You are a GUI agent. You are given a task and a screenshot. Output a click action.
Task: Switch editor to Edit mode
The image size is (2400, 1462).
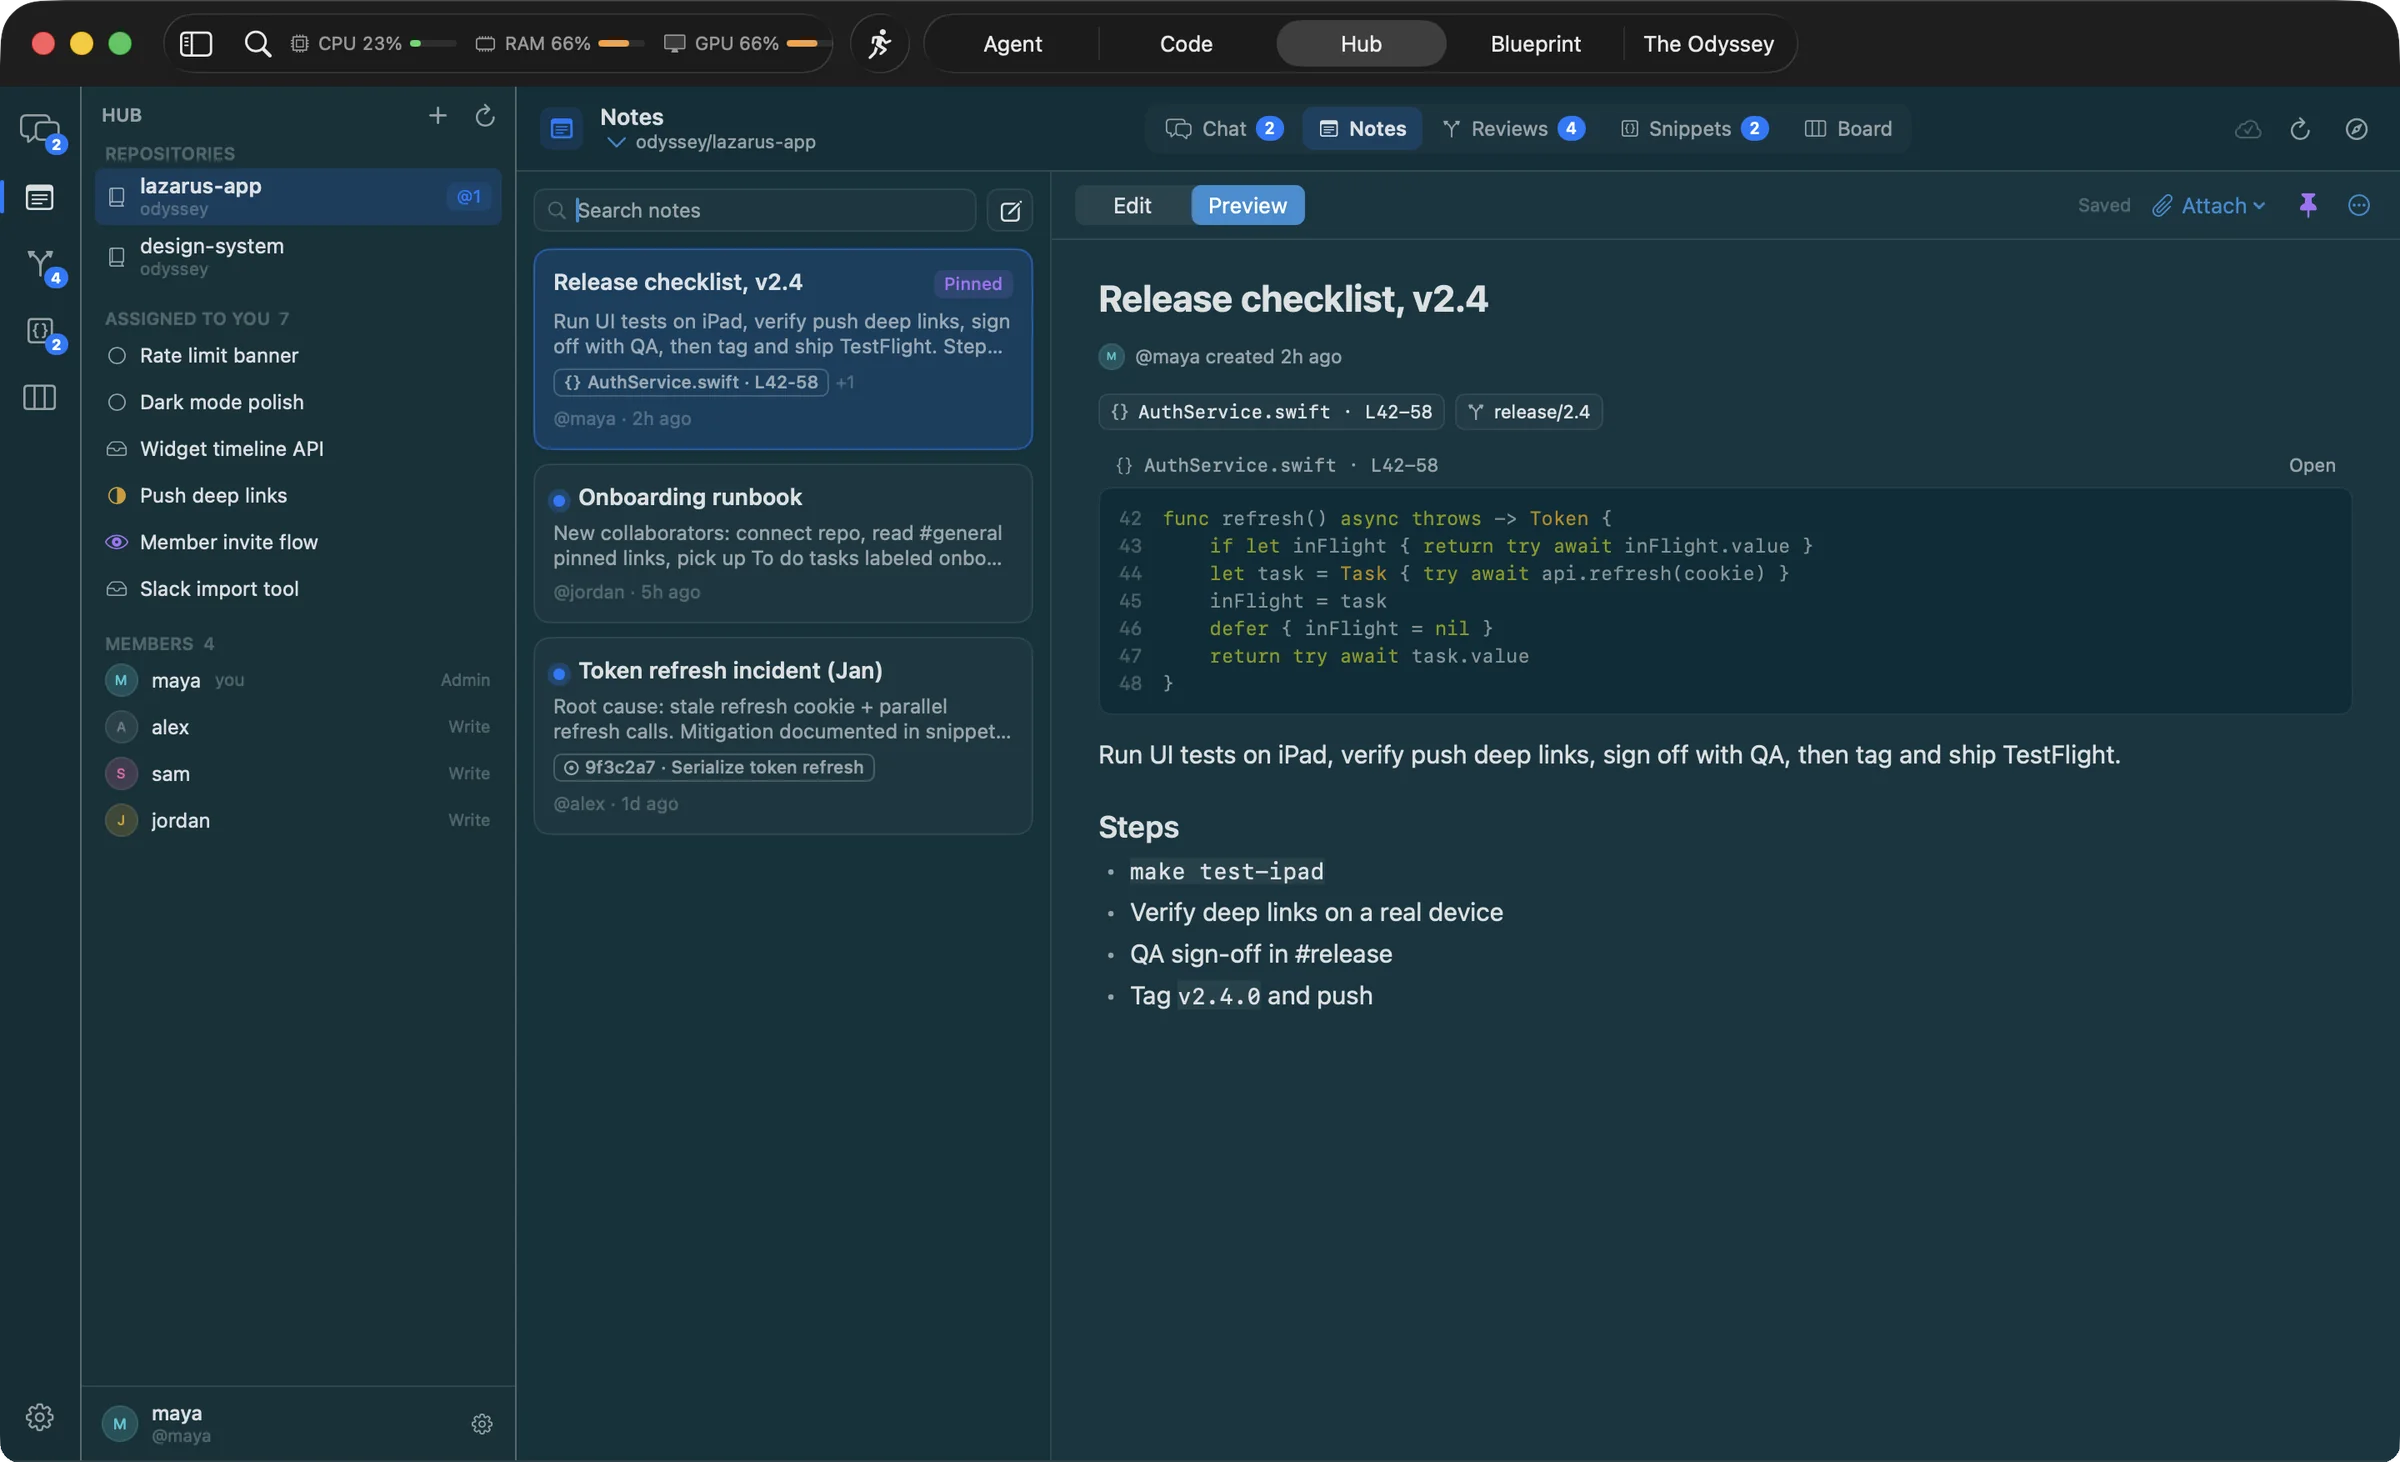(x=1132, y=205)
